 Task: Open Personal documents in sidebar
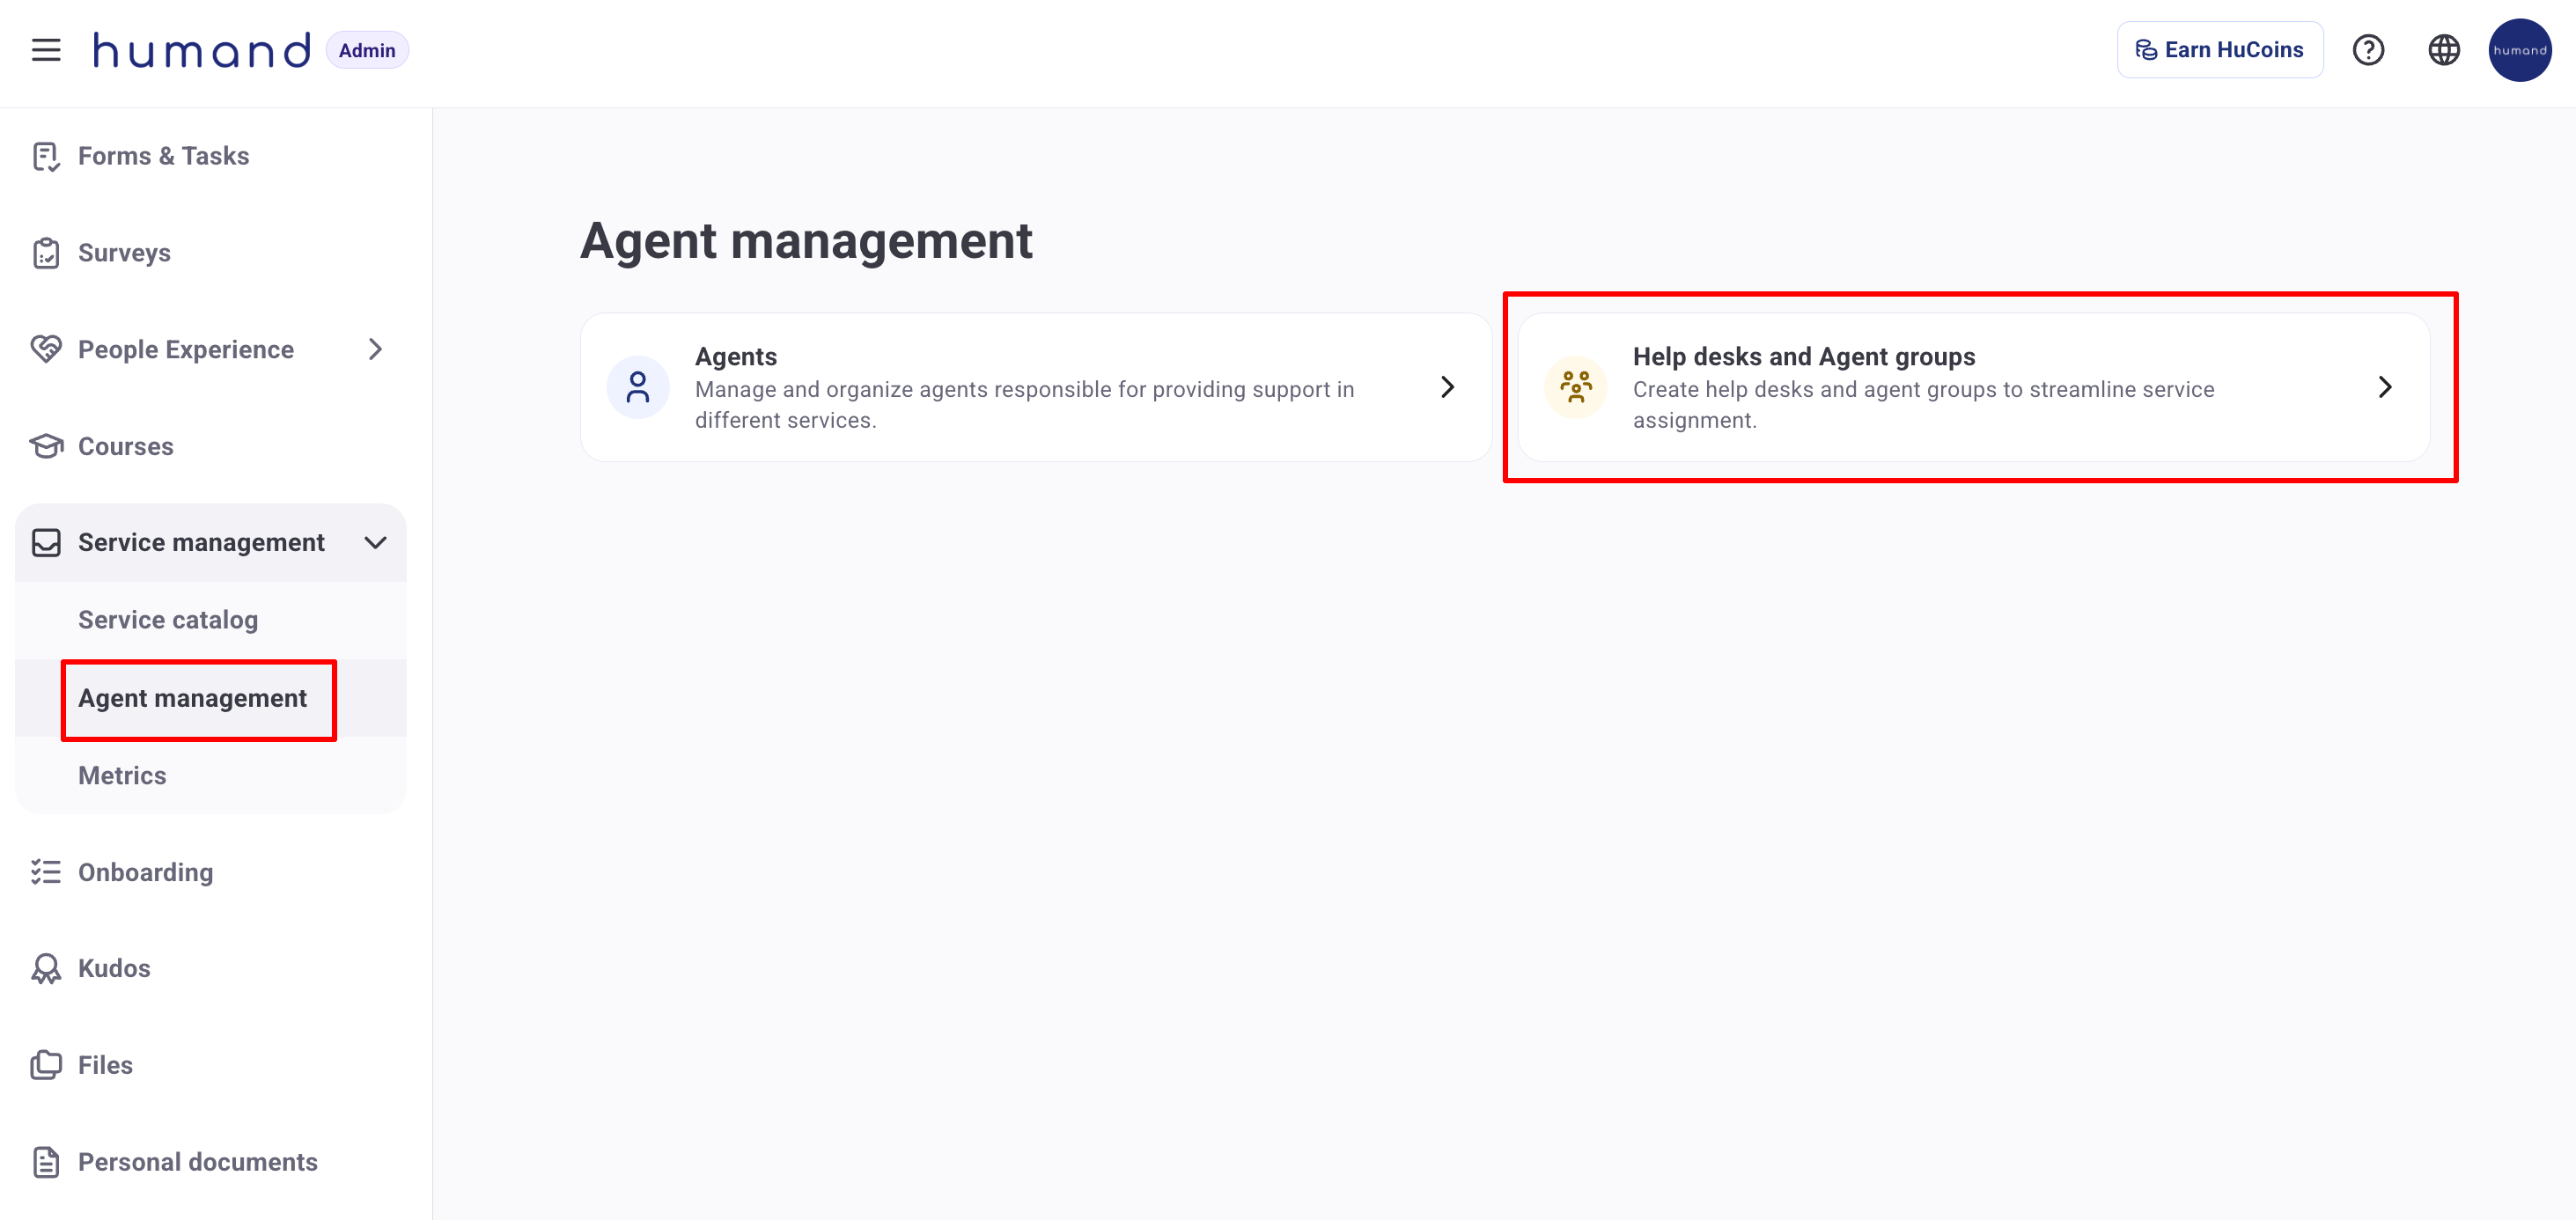coord(197,1162)
